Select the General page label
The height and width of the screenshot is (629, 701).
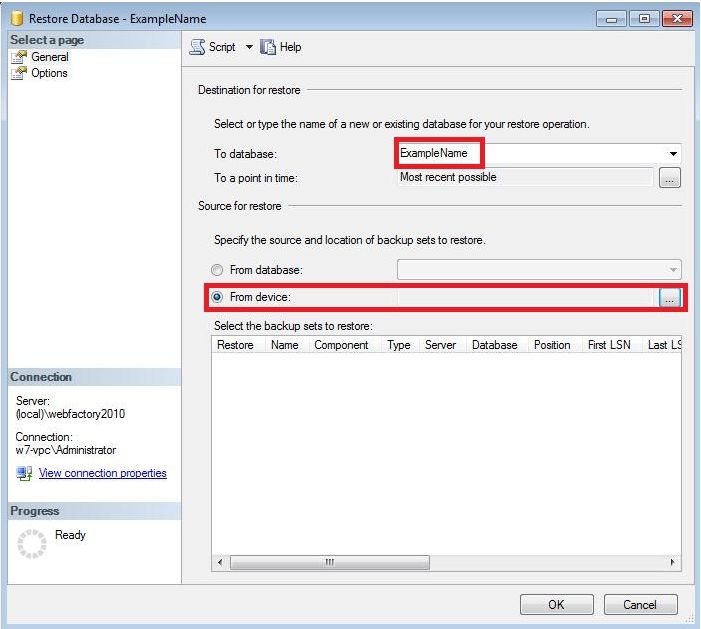[50, 57]
